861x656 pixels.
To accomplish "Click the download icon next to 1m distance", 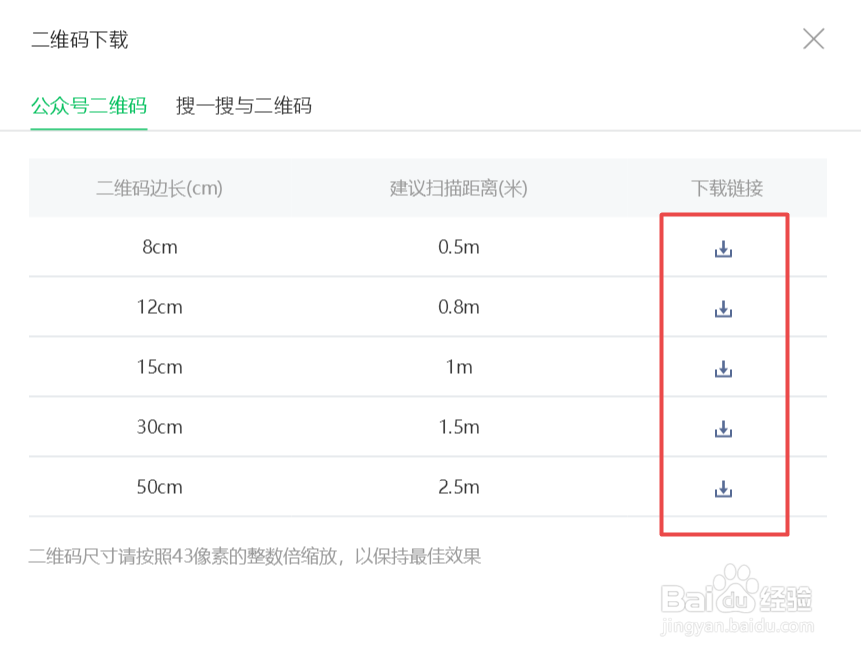I will (x=723, y=367).
